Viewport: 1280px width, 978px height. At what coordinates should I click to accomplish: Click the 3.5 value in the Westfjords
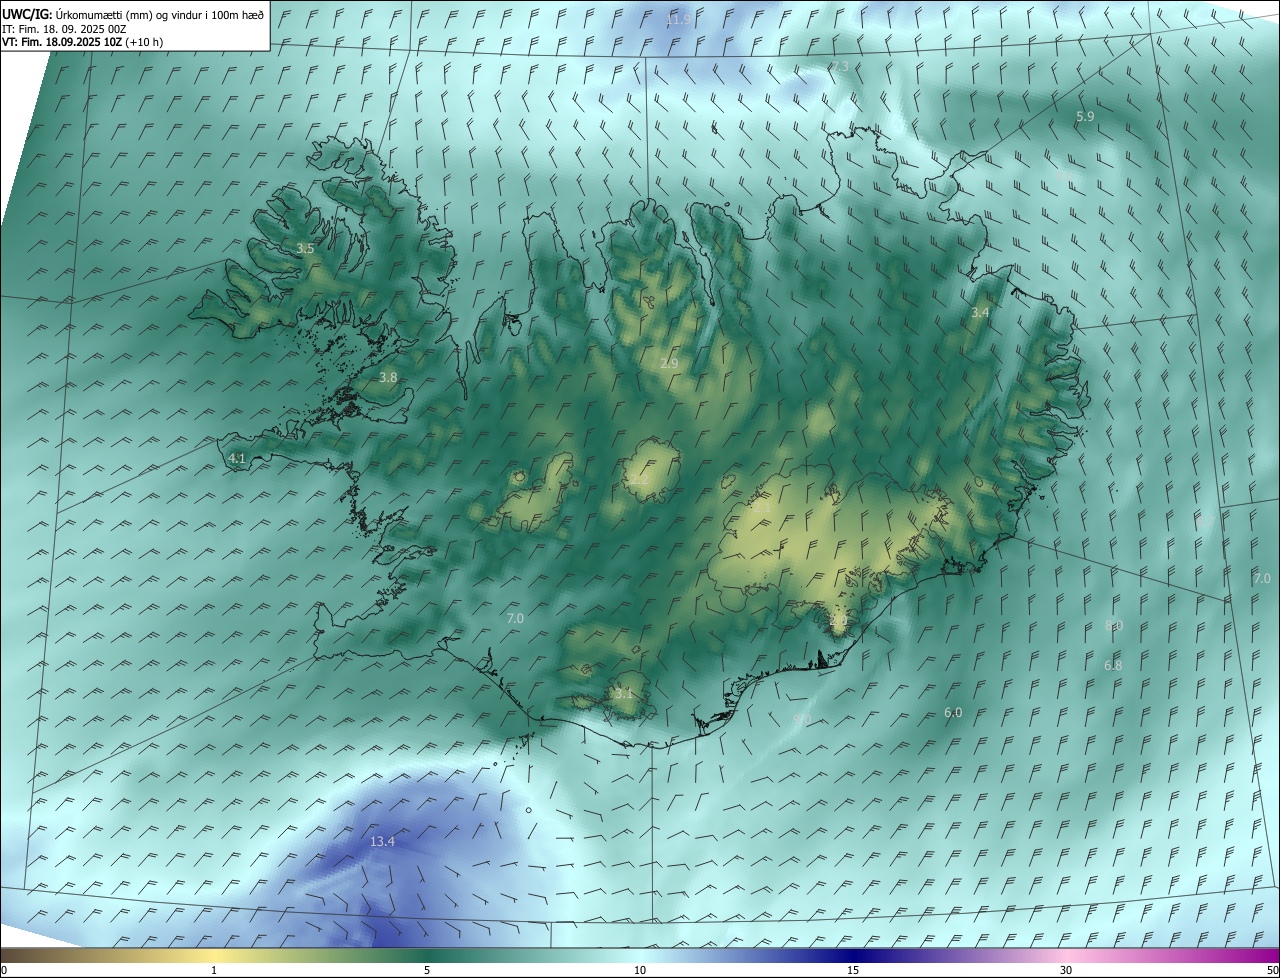[305, 248]
